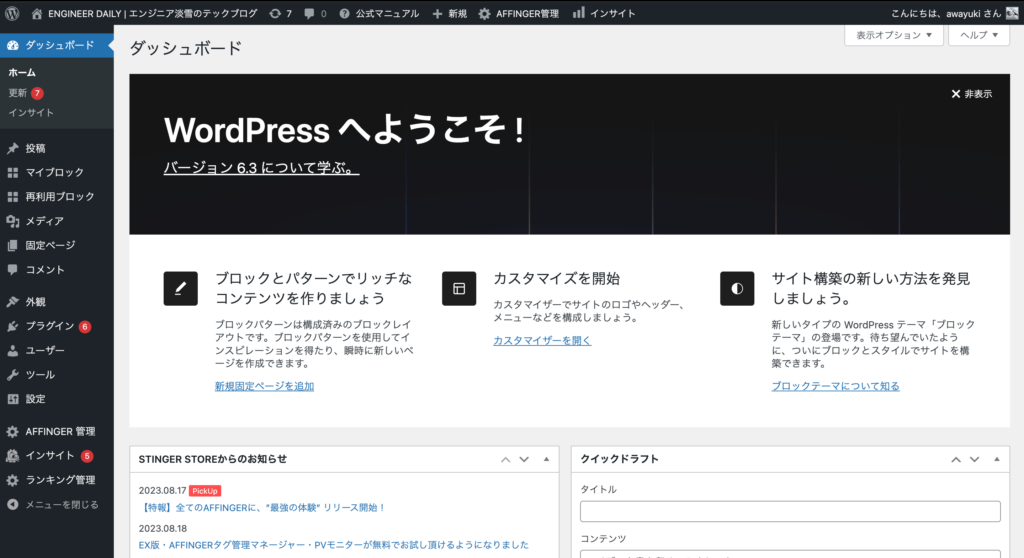Open 外観 brush icon in sidebar

pos(12,302)
